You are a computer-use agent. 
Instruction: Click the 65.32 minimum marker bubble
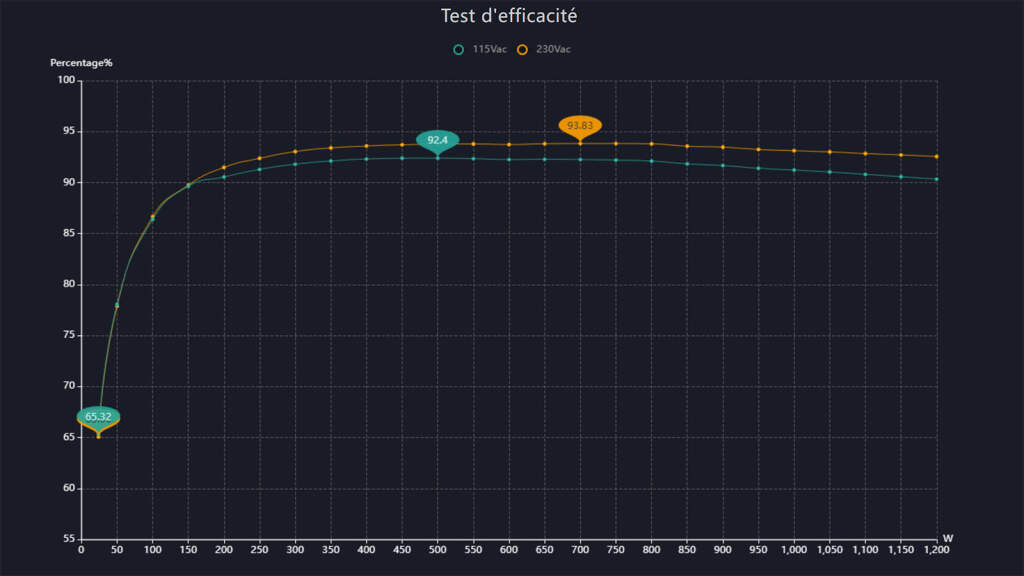click(98, 416)
